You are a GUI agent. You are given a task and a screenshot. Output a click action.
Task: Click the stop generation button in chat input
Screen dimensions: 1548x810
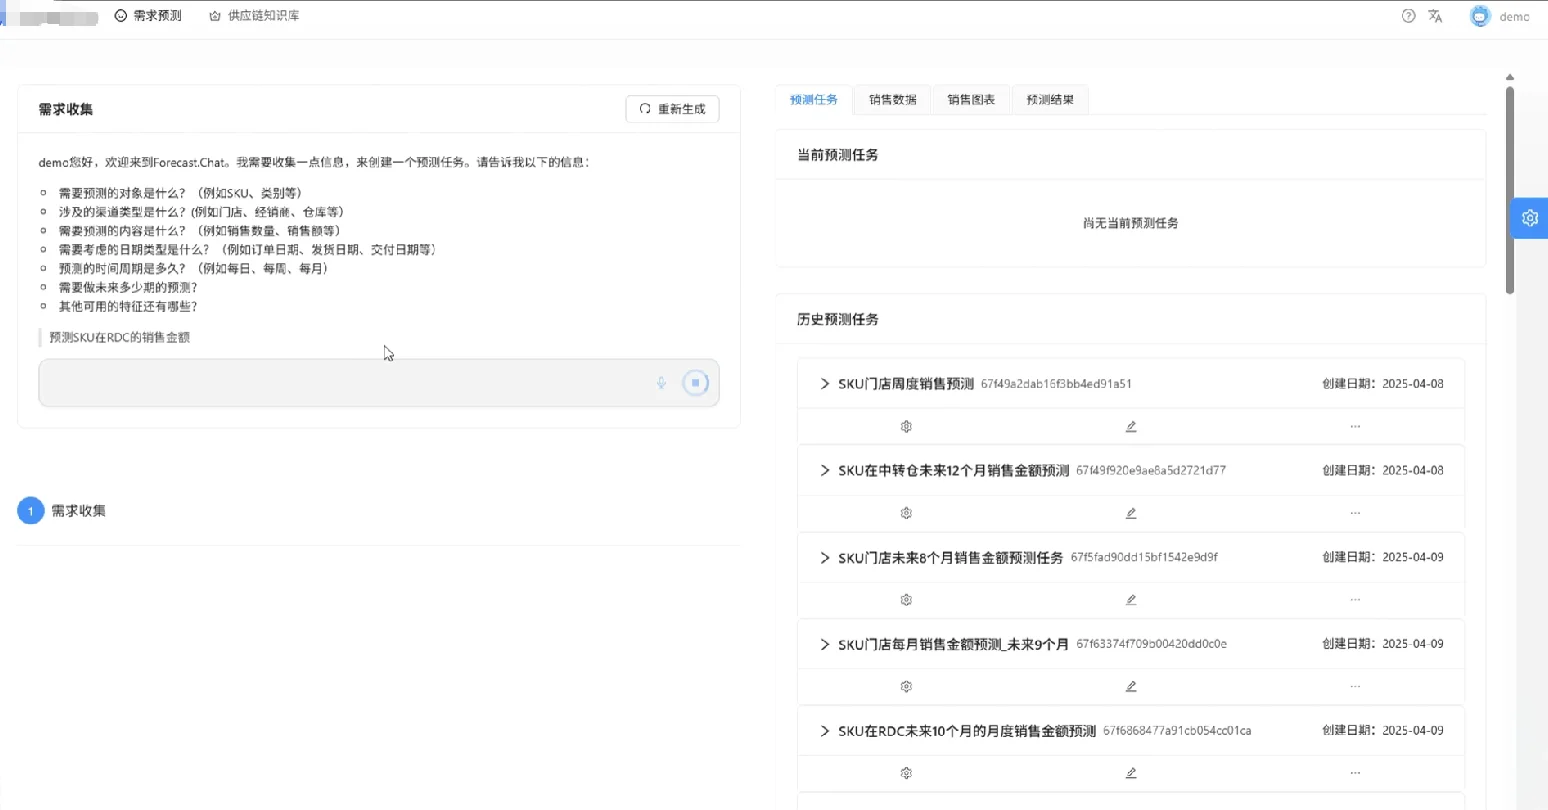695,382
